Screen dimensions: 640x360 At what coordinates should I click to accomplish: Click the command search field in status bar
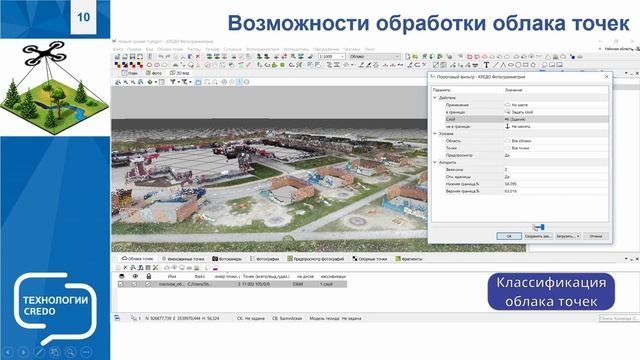(618, 318)
